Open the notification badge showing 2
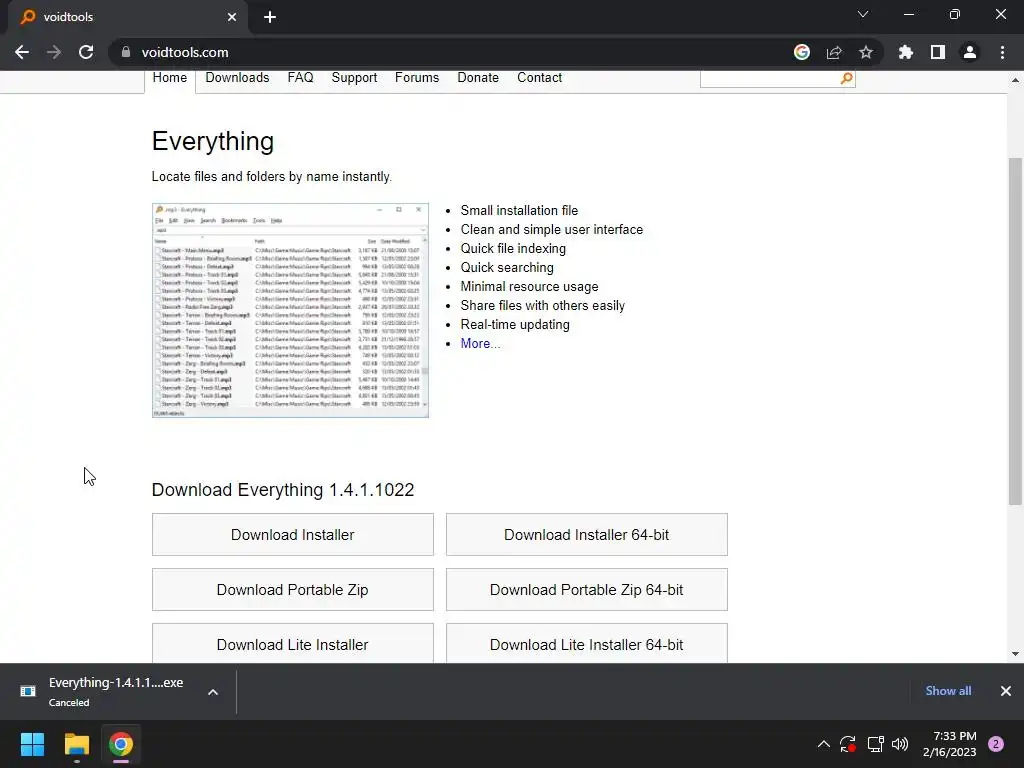The height and width of the screenshot is (768, 1024). [996, 744]
